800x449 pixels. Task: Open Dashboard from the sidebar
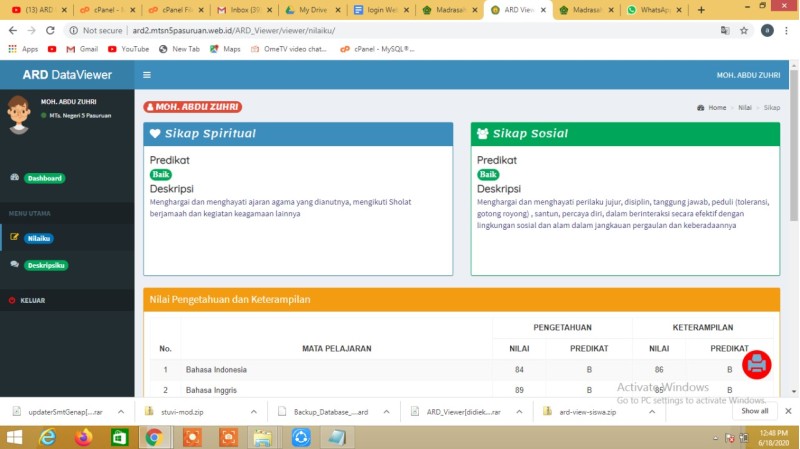pos(44,178)
